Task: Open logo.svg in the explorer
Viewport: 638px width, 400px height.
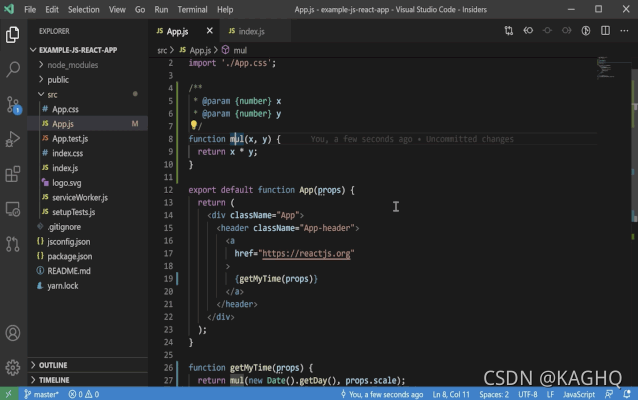Action: pyautogui.click(x=87, y=183)
